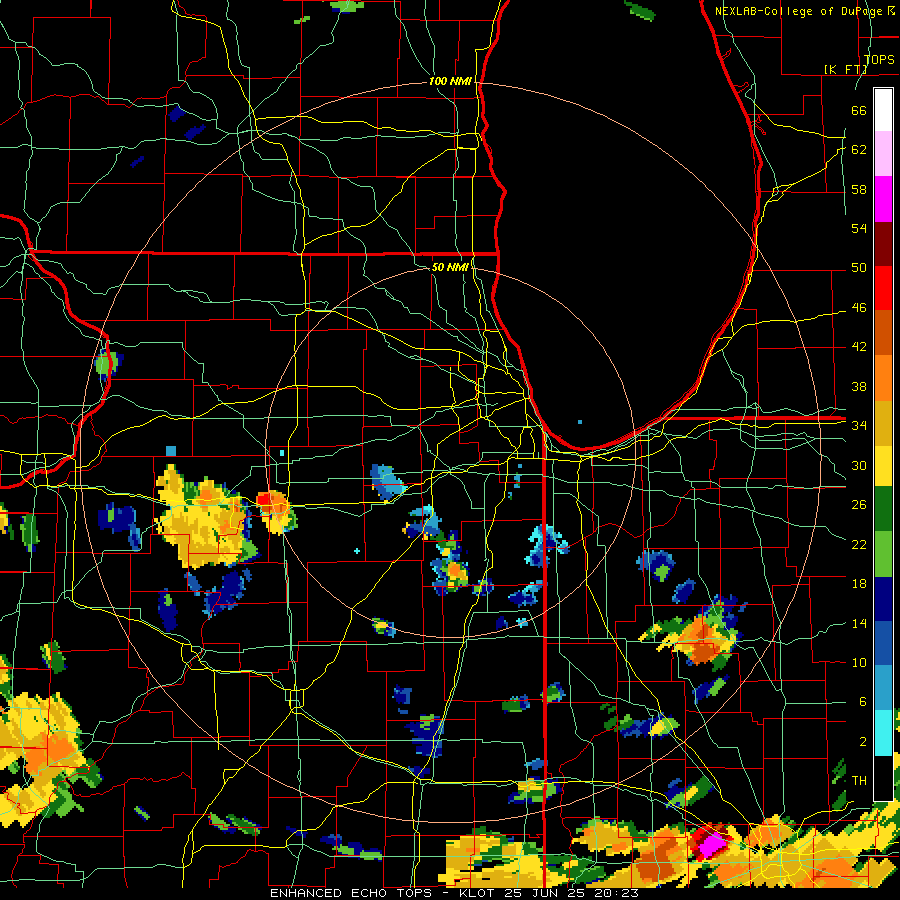Click the 'ENHANCED ECHO TOPS - KLOT' caption
The image size is (900, 900).
tap(362, 893)
